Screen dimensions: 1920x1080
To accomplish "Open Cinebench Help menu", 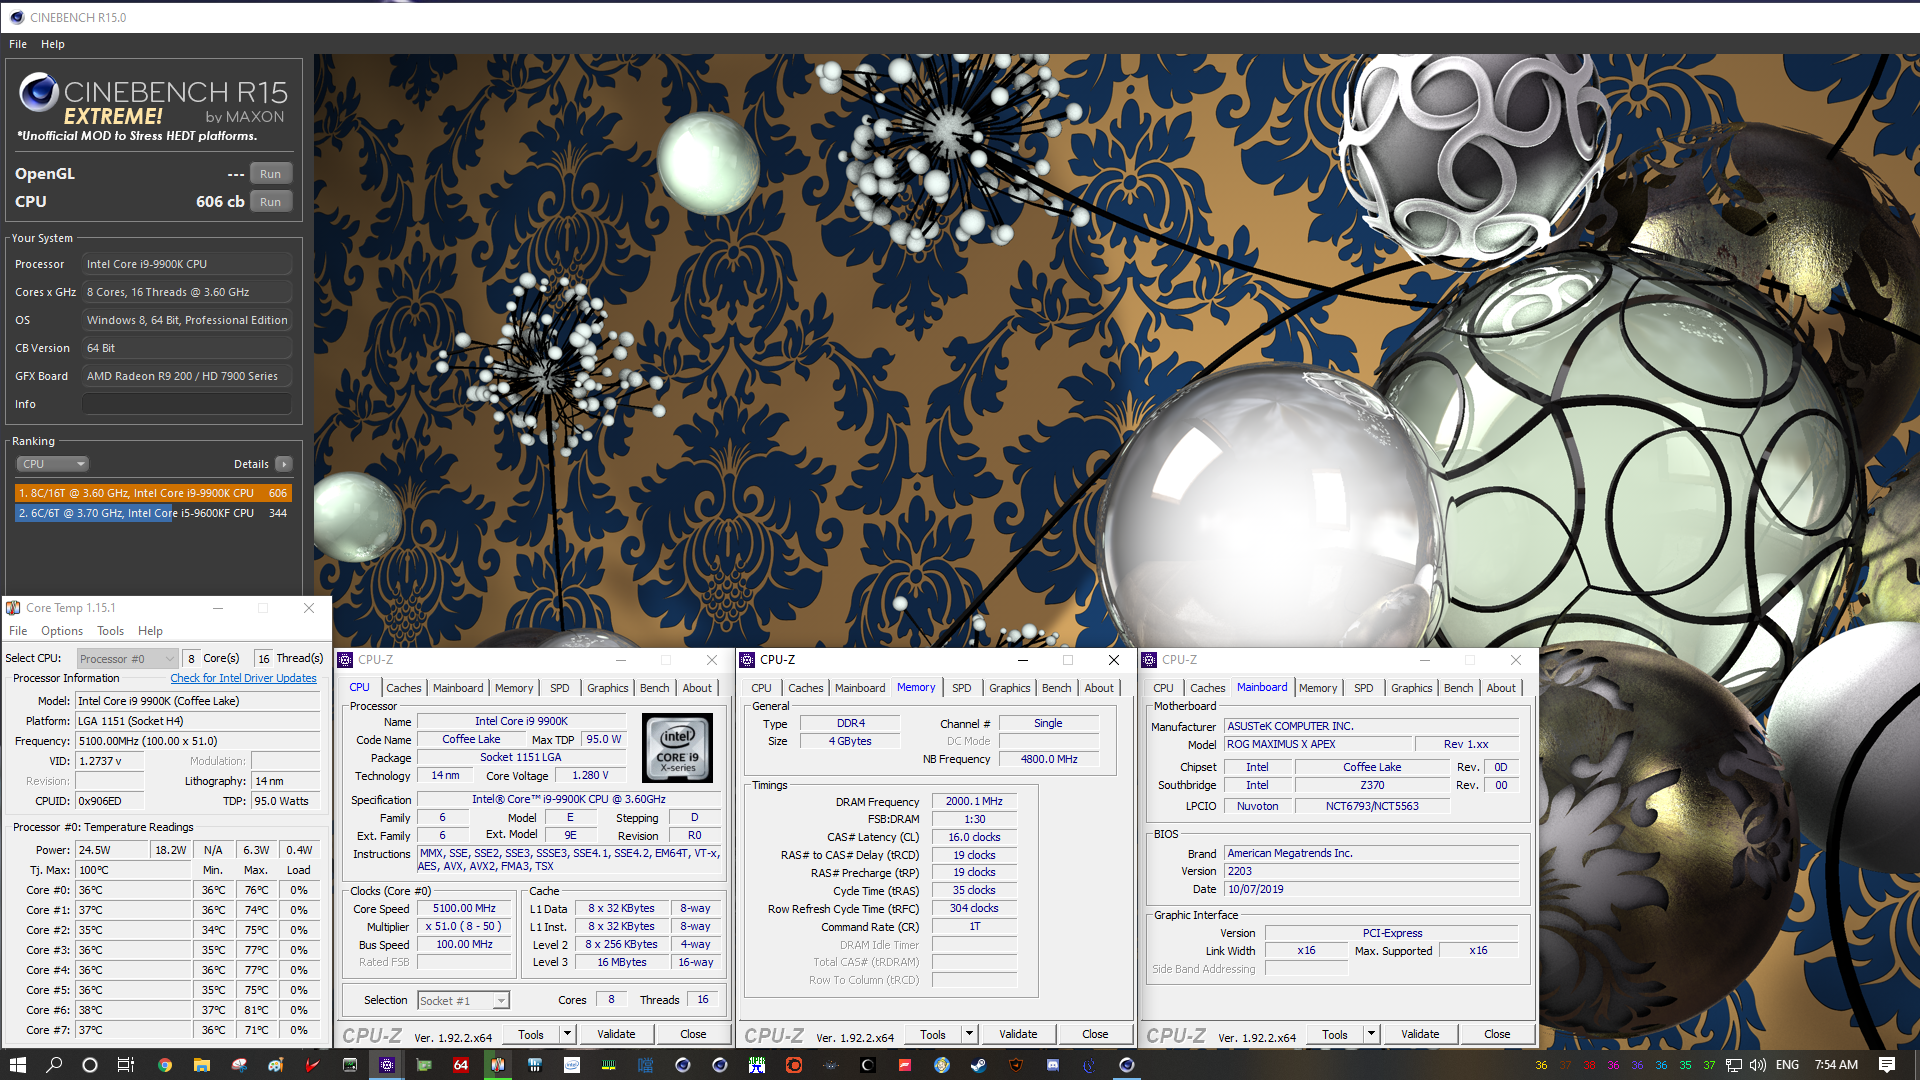I will coord(53,44).
